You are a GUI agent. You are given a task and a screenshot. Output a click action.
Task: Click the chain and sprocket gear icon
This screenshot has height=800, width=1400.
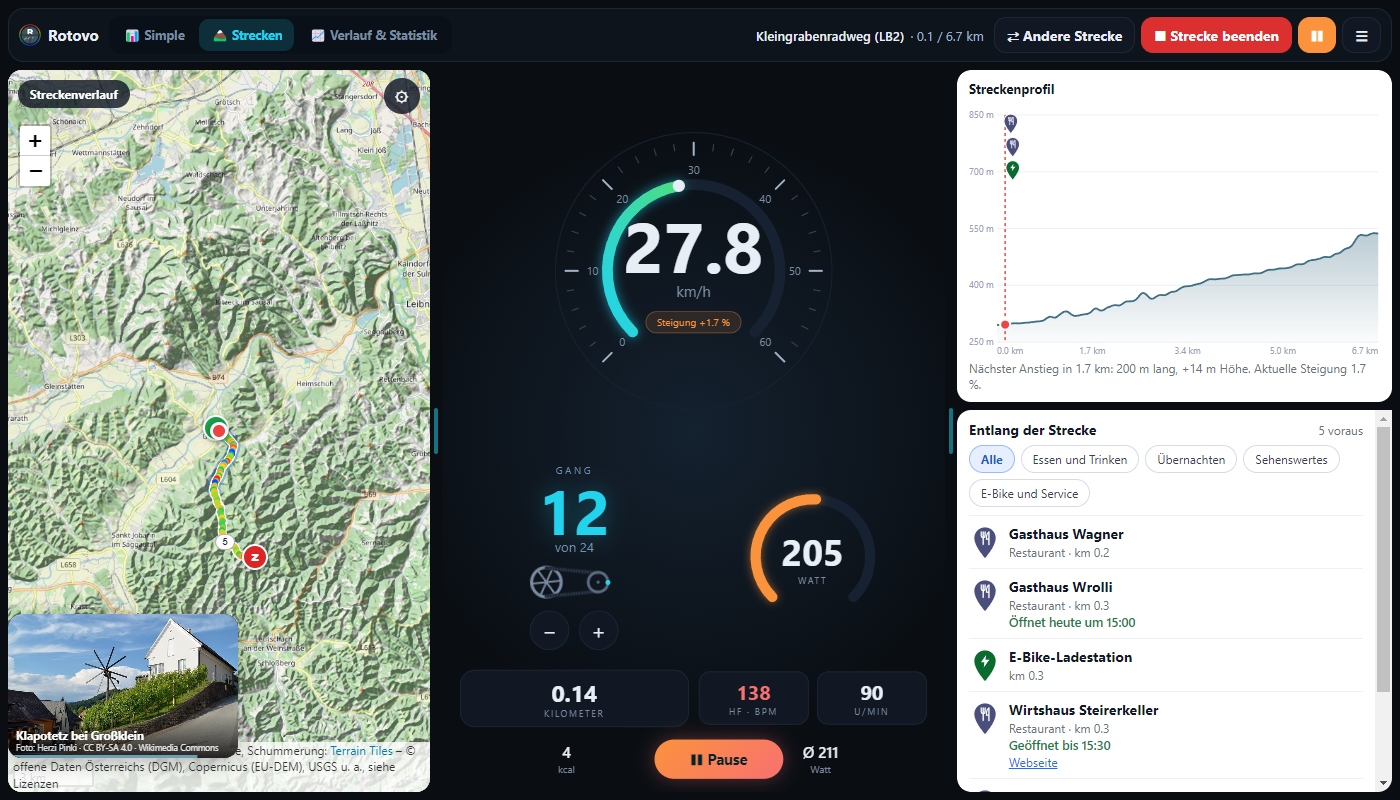[x=570, y=581]
